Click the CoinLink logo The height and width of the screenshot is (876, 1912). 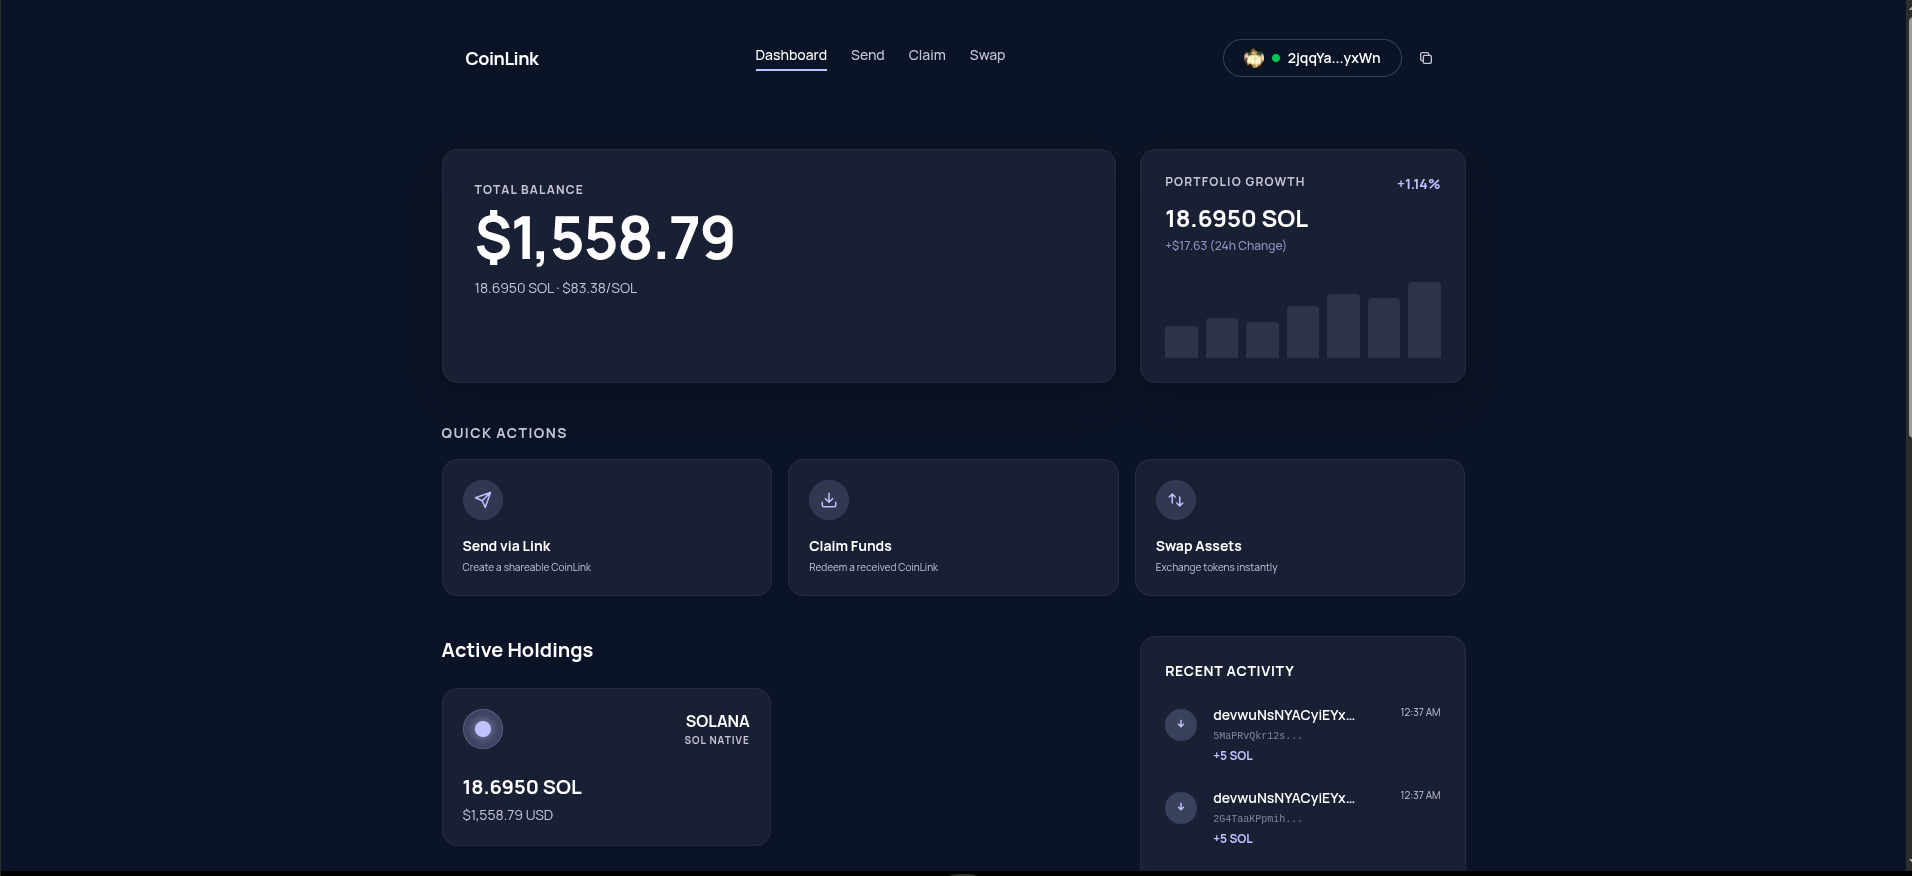point(502,59)
